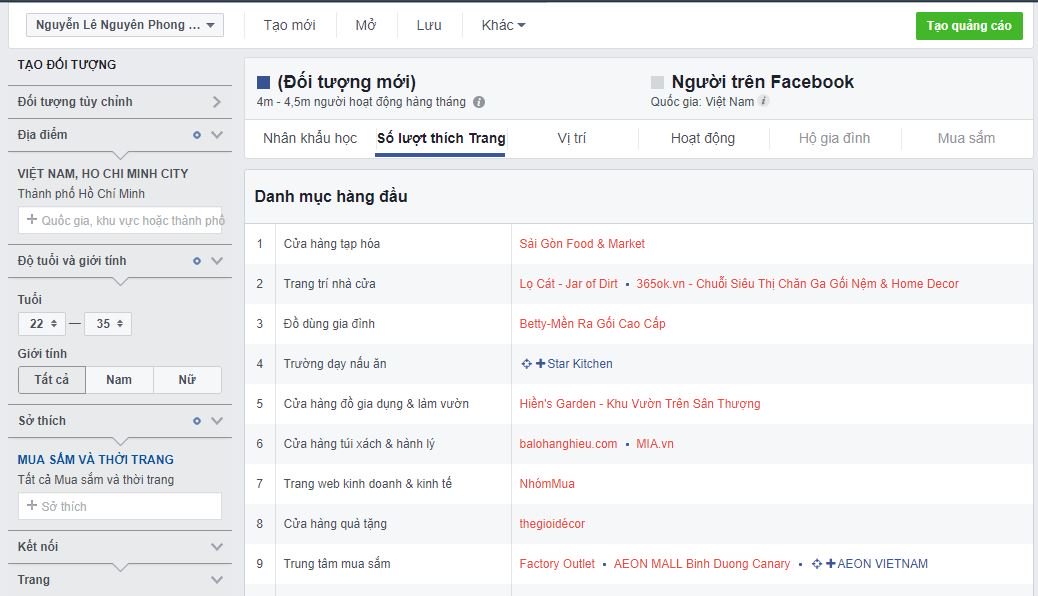1038x596 pixels.
Task: Switch to Hoạt động tab
Action: (703, 138)
